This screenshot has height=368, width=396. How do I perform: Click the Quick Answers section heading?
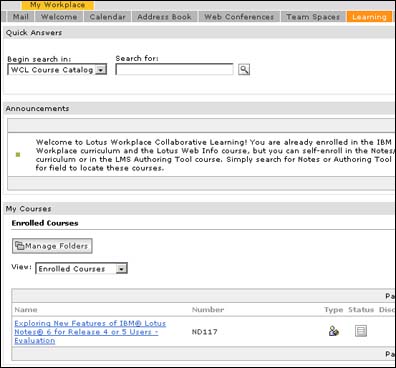(34, 33)
